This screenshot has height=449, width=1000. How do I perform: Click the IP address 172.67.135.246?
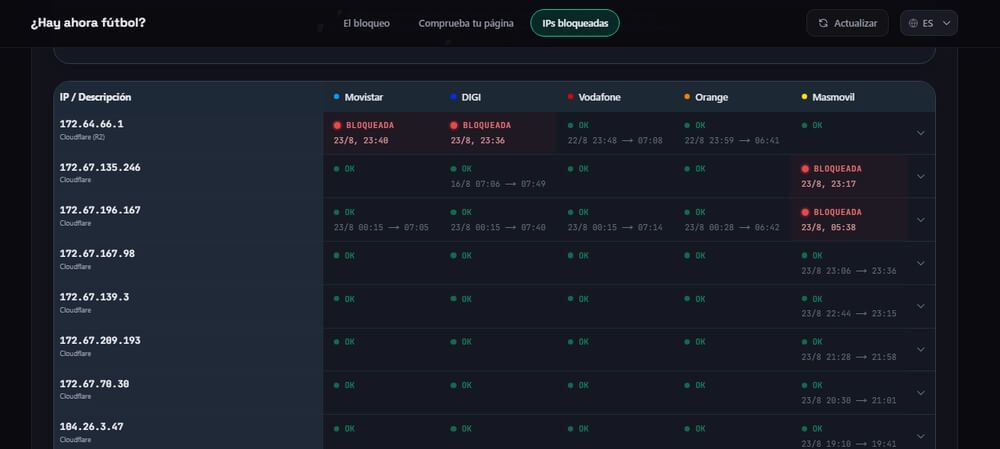coord(100,167)
